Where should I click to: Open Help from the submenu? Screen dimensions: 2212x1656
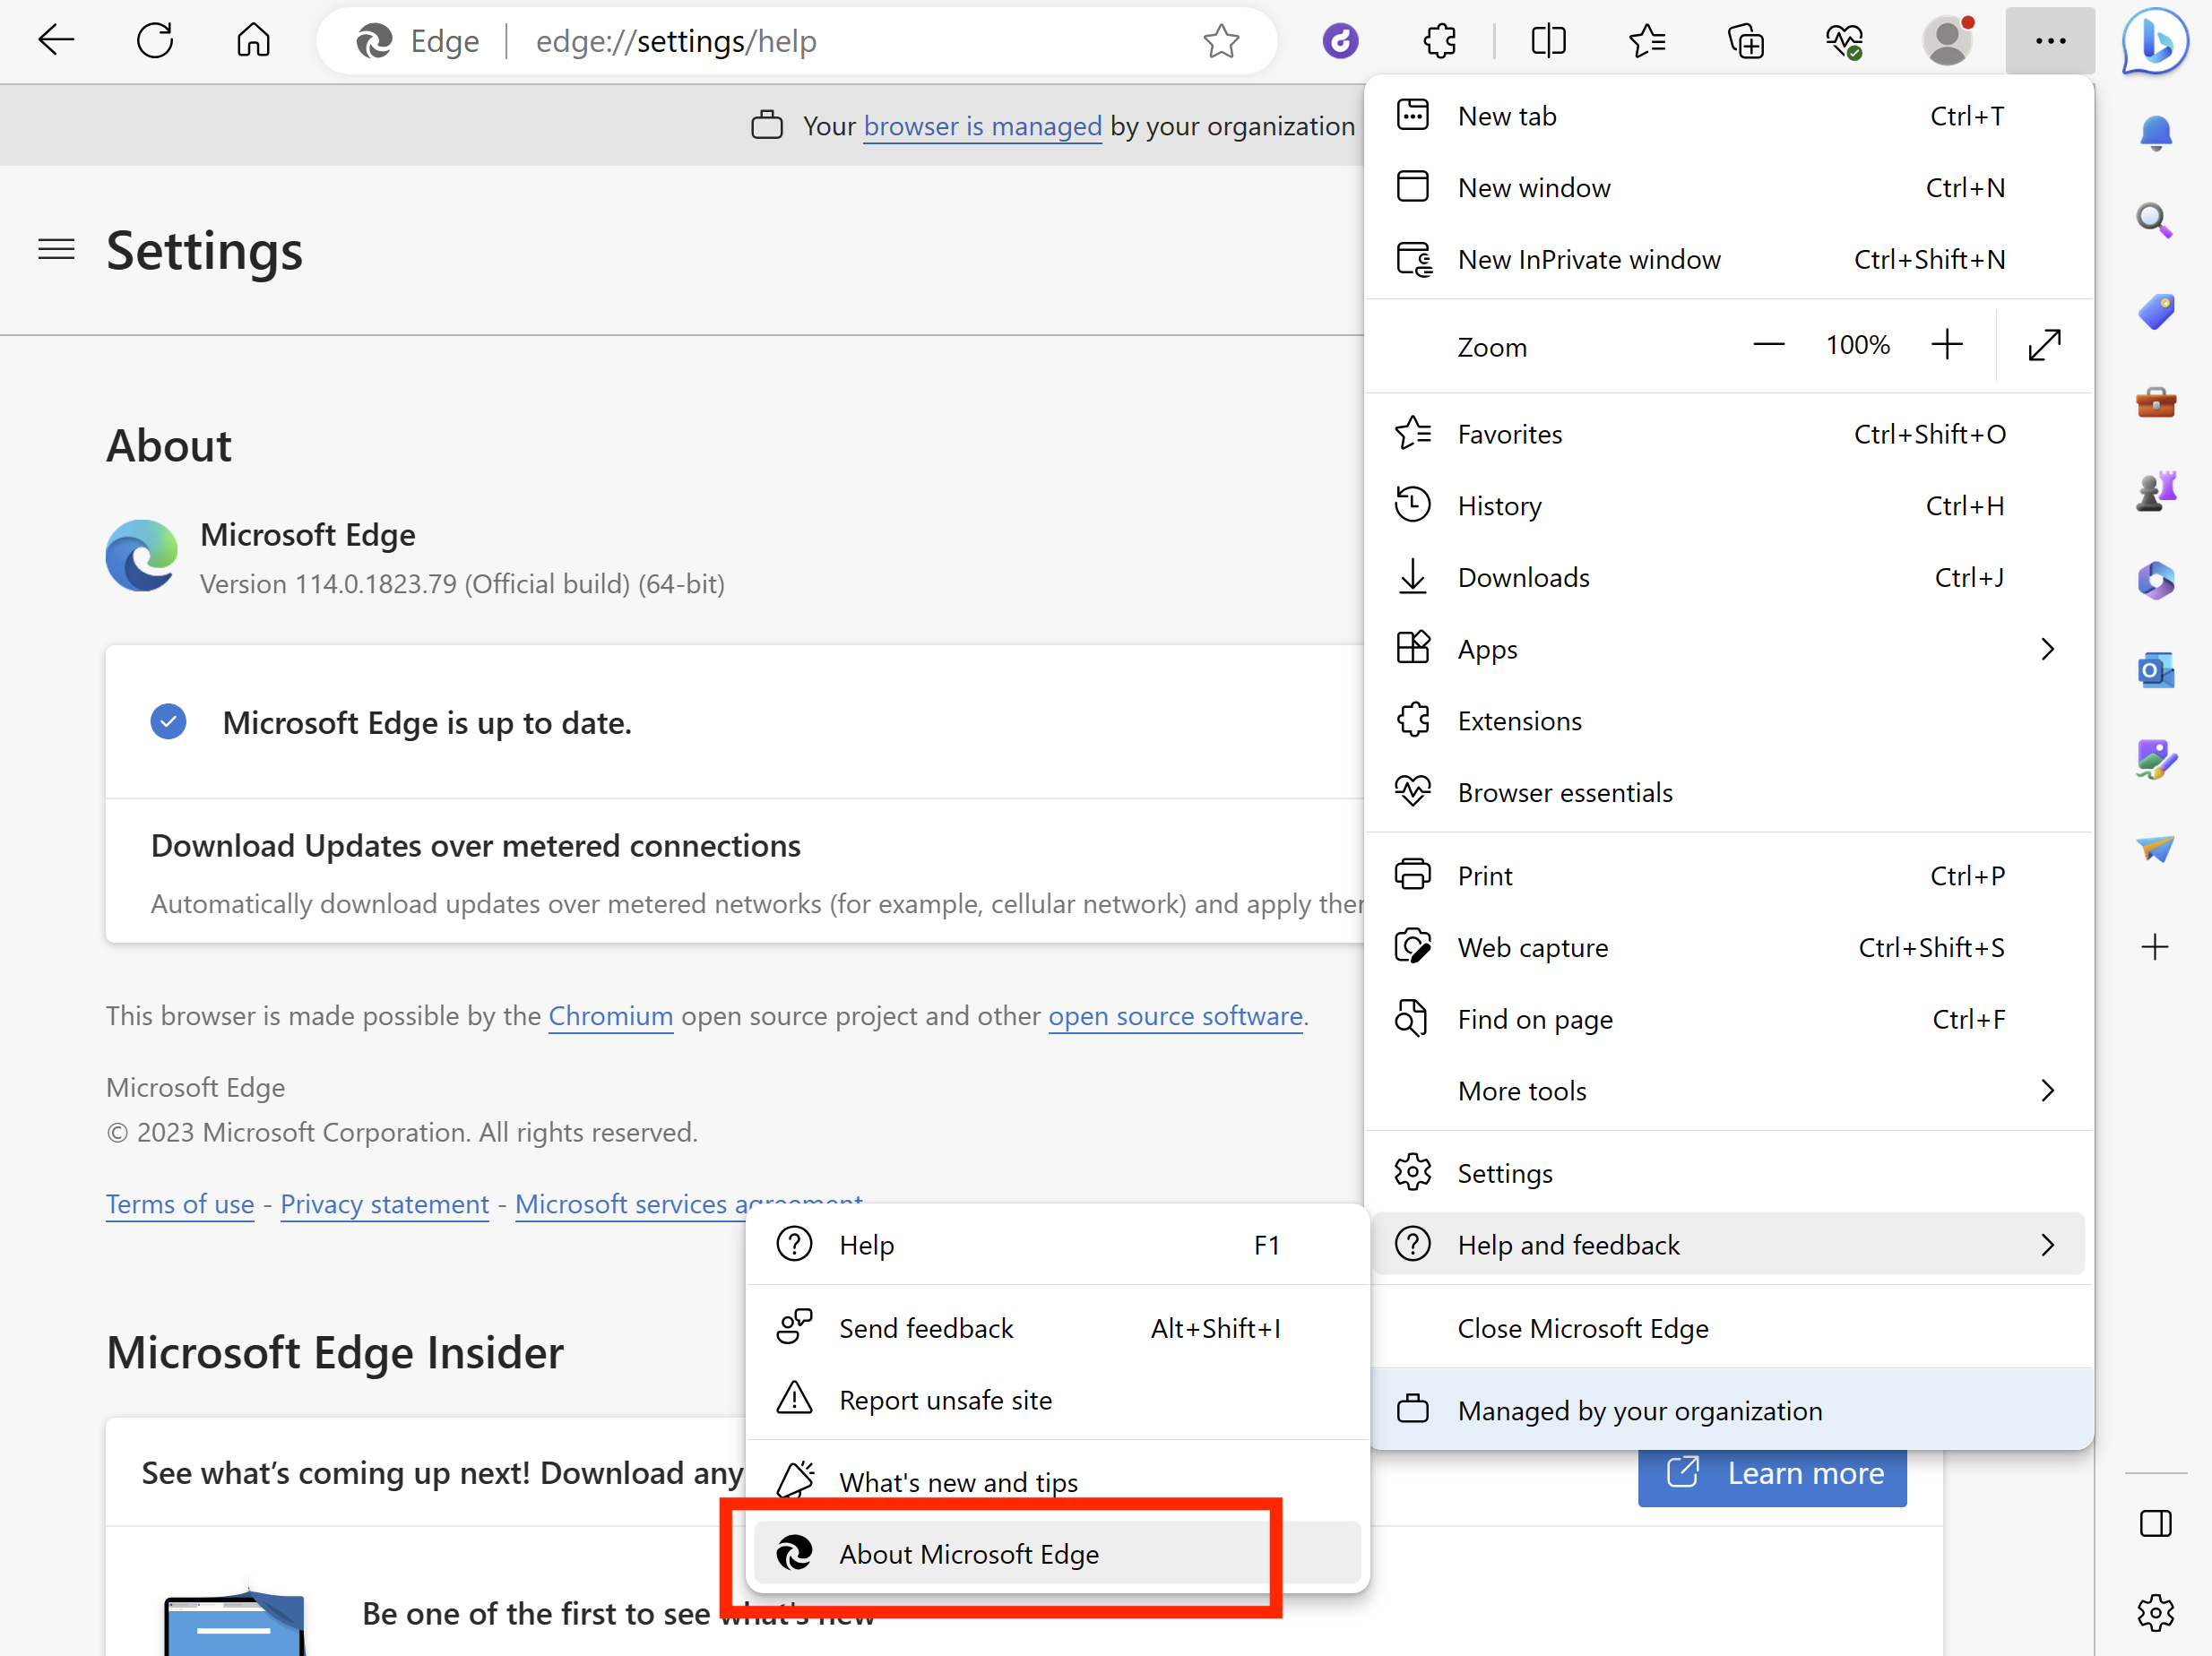pyautogui.click(x=1057, y=1245)
